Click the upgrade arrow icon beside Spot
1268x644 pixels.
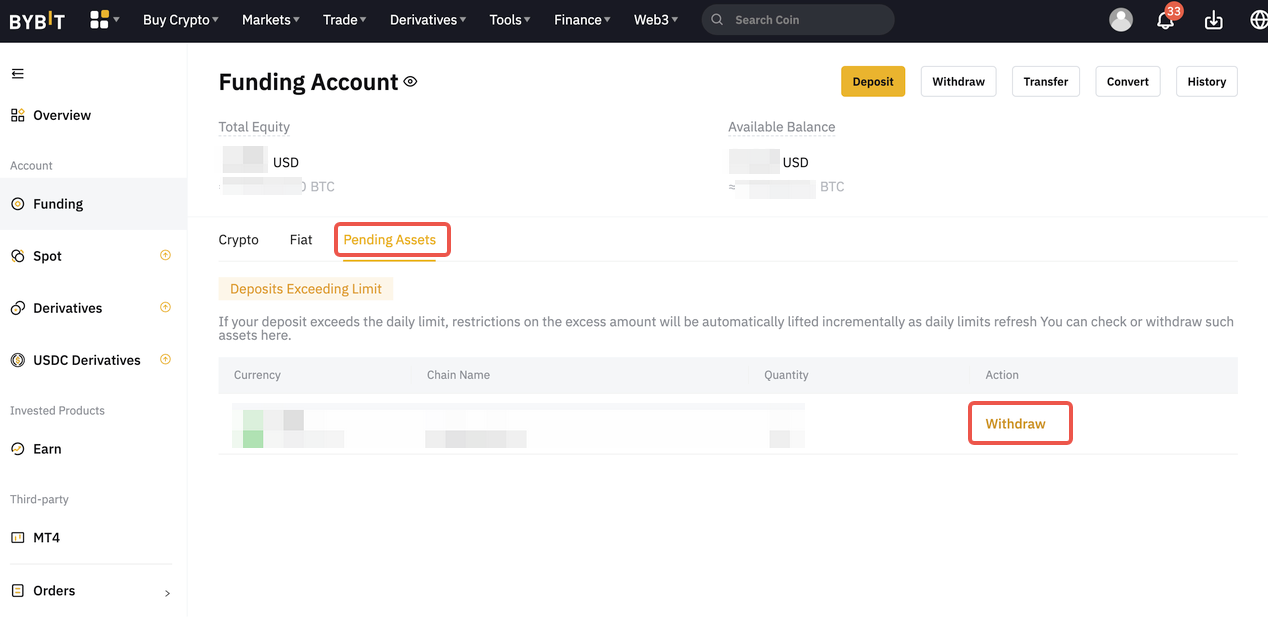[166, 255]
